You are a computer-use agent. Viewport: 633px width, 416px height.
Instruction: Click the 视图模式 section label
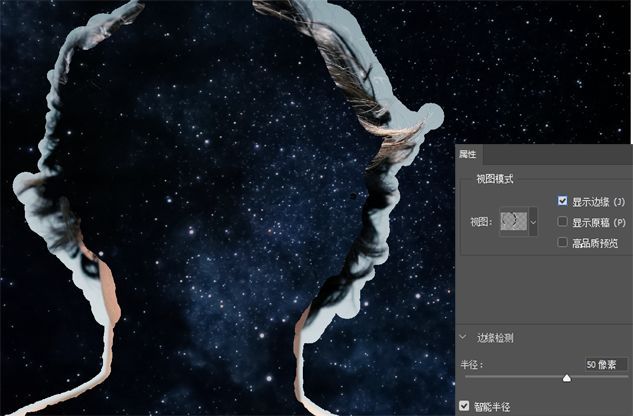pyautogui.click(x=495, y=179)
